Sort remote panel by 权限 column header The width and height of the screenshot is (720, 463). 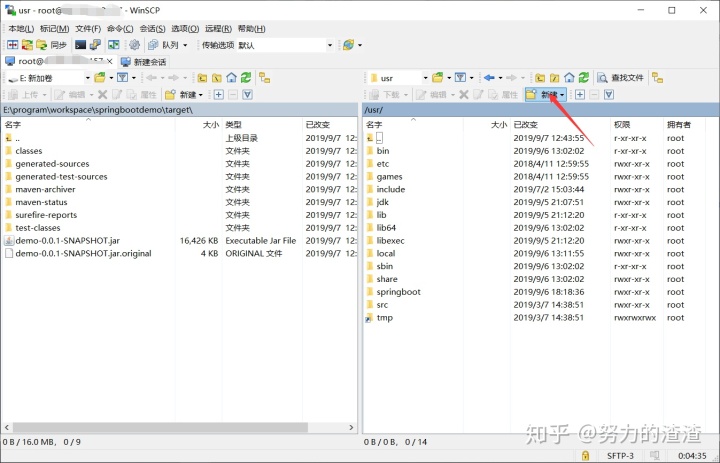click(x=637, y=124)
